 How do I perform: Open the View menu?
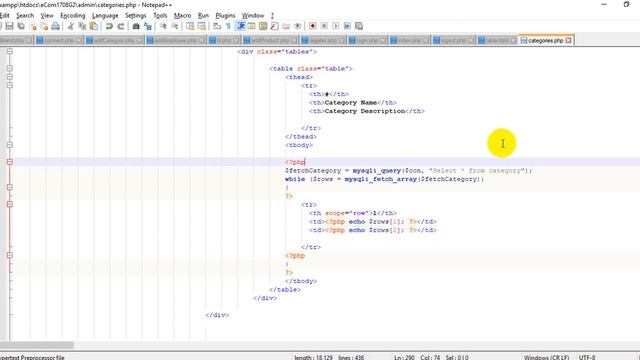(x=47, y=16)
